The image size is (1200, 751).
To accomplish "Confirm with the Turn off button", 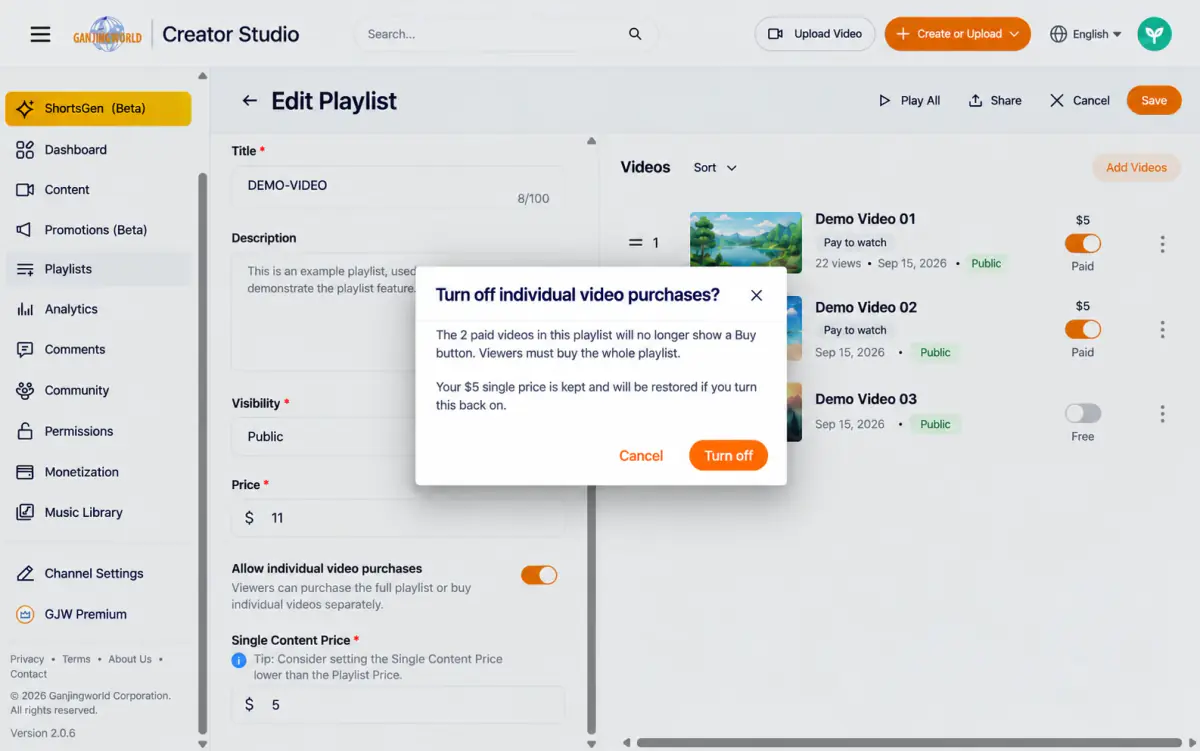I will click(728, 456).
